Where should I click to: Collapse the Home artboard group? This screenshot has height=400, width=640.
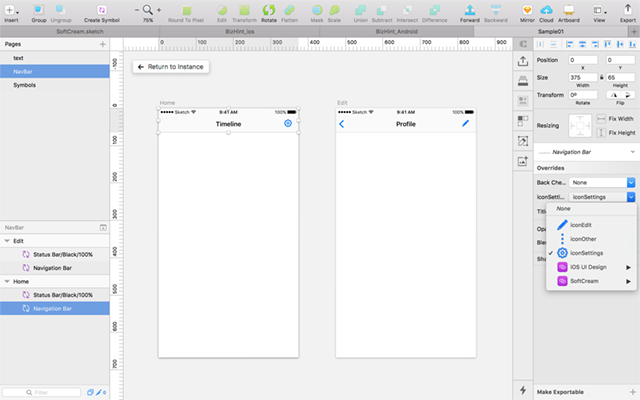pos(6,282)
